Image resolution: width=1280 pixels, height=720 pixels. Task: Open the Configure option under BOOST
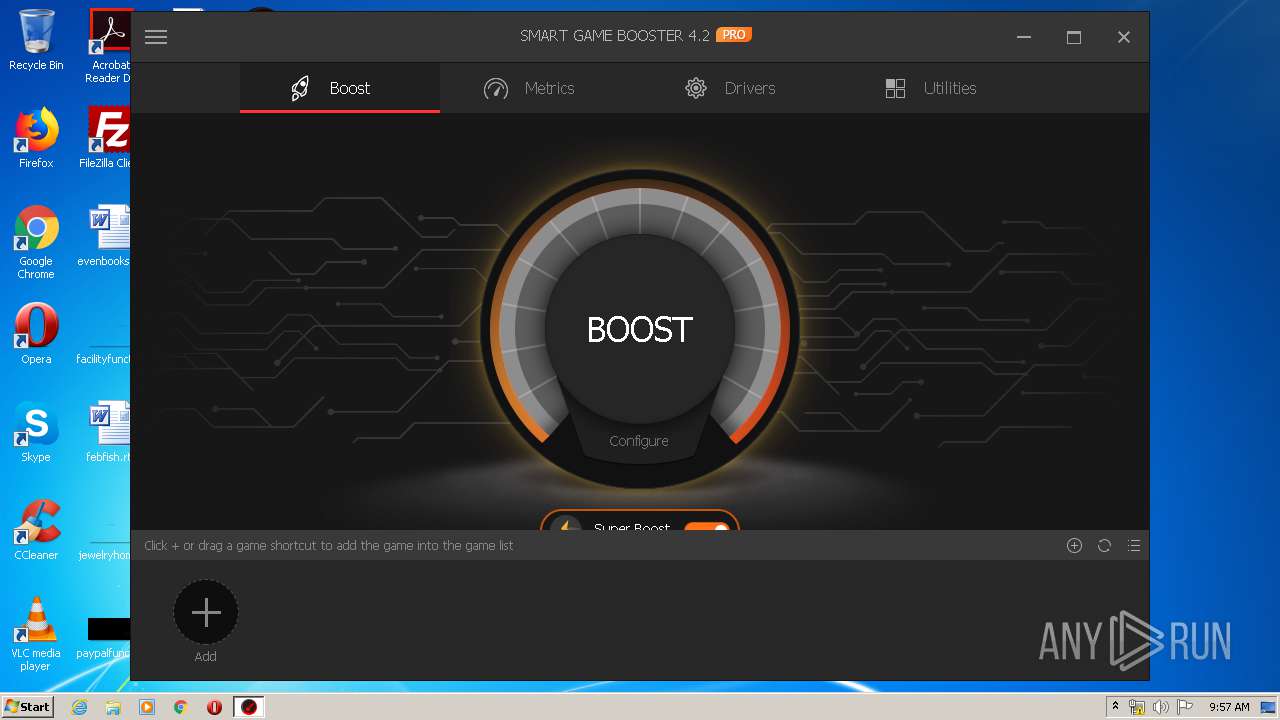point(639,441)
